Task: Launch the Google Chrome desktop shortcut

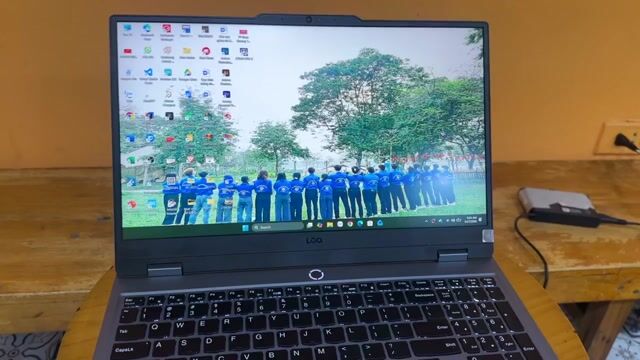Action: [x=130, y=116]
